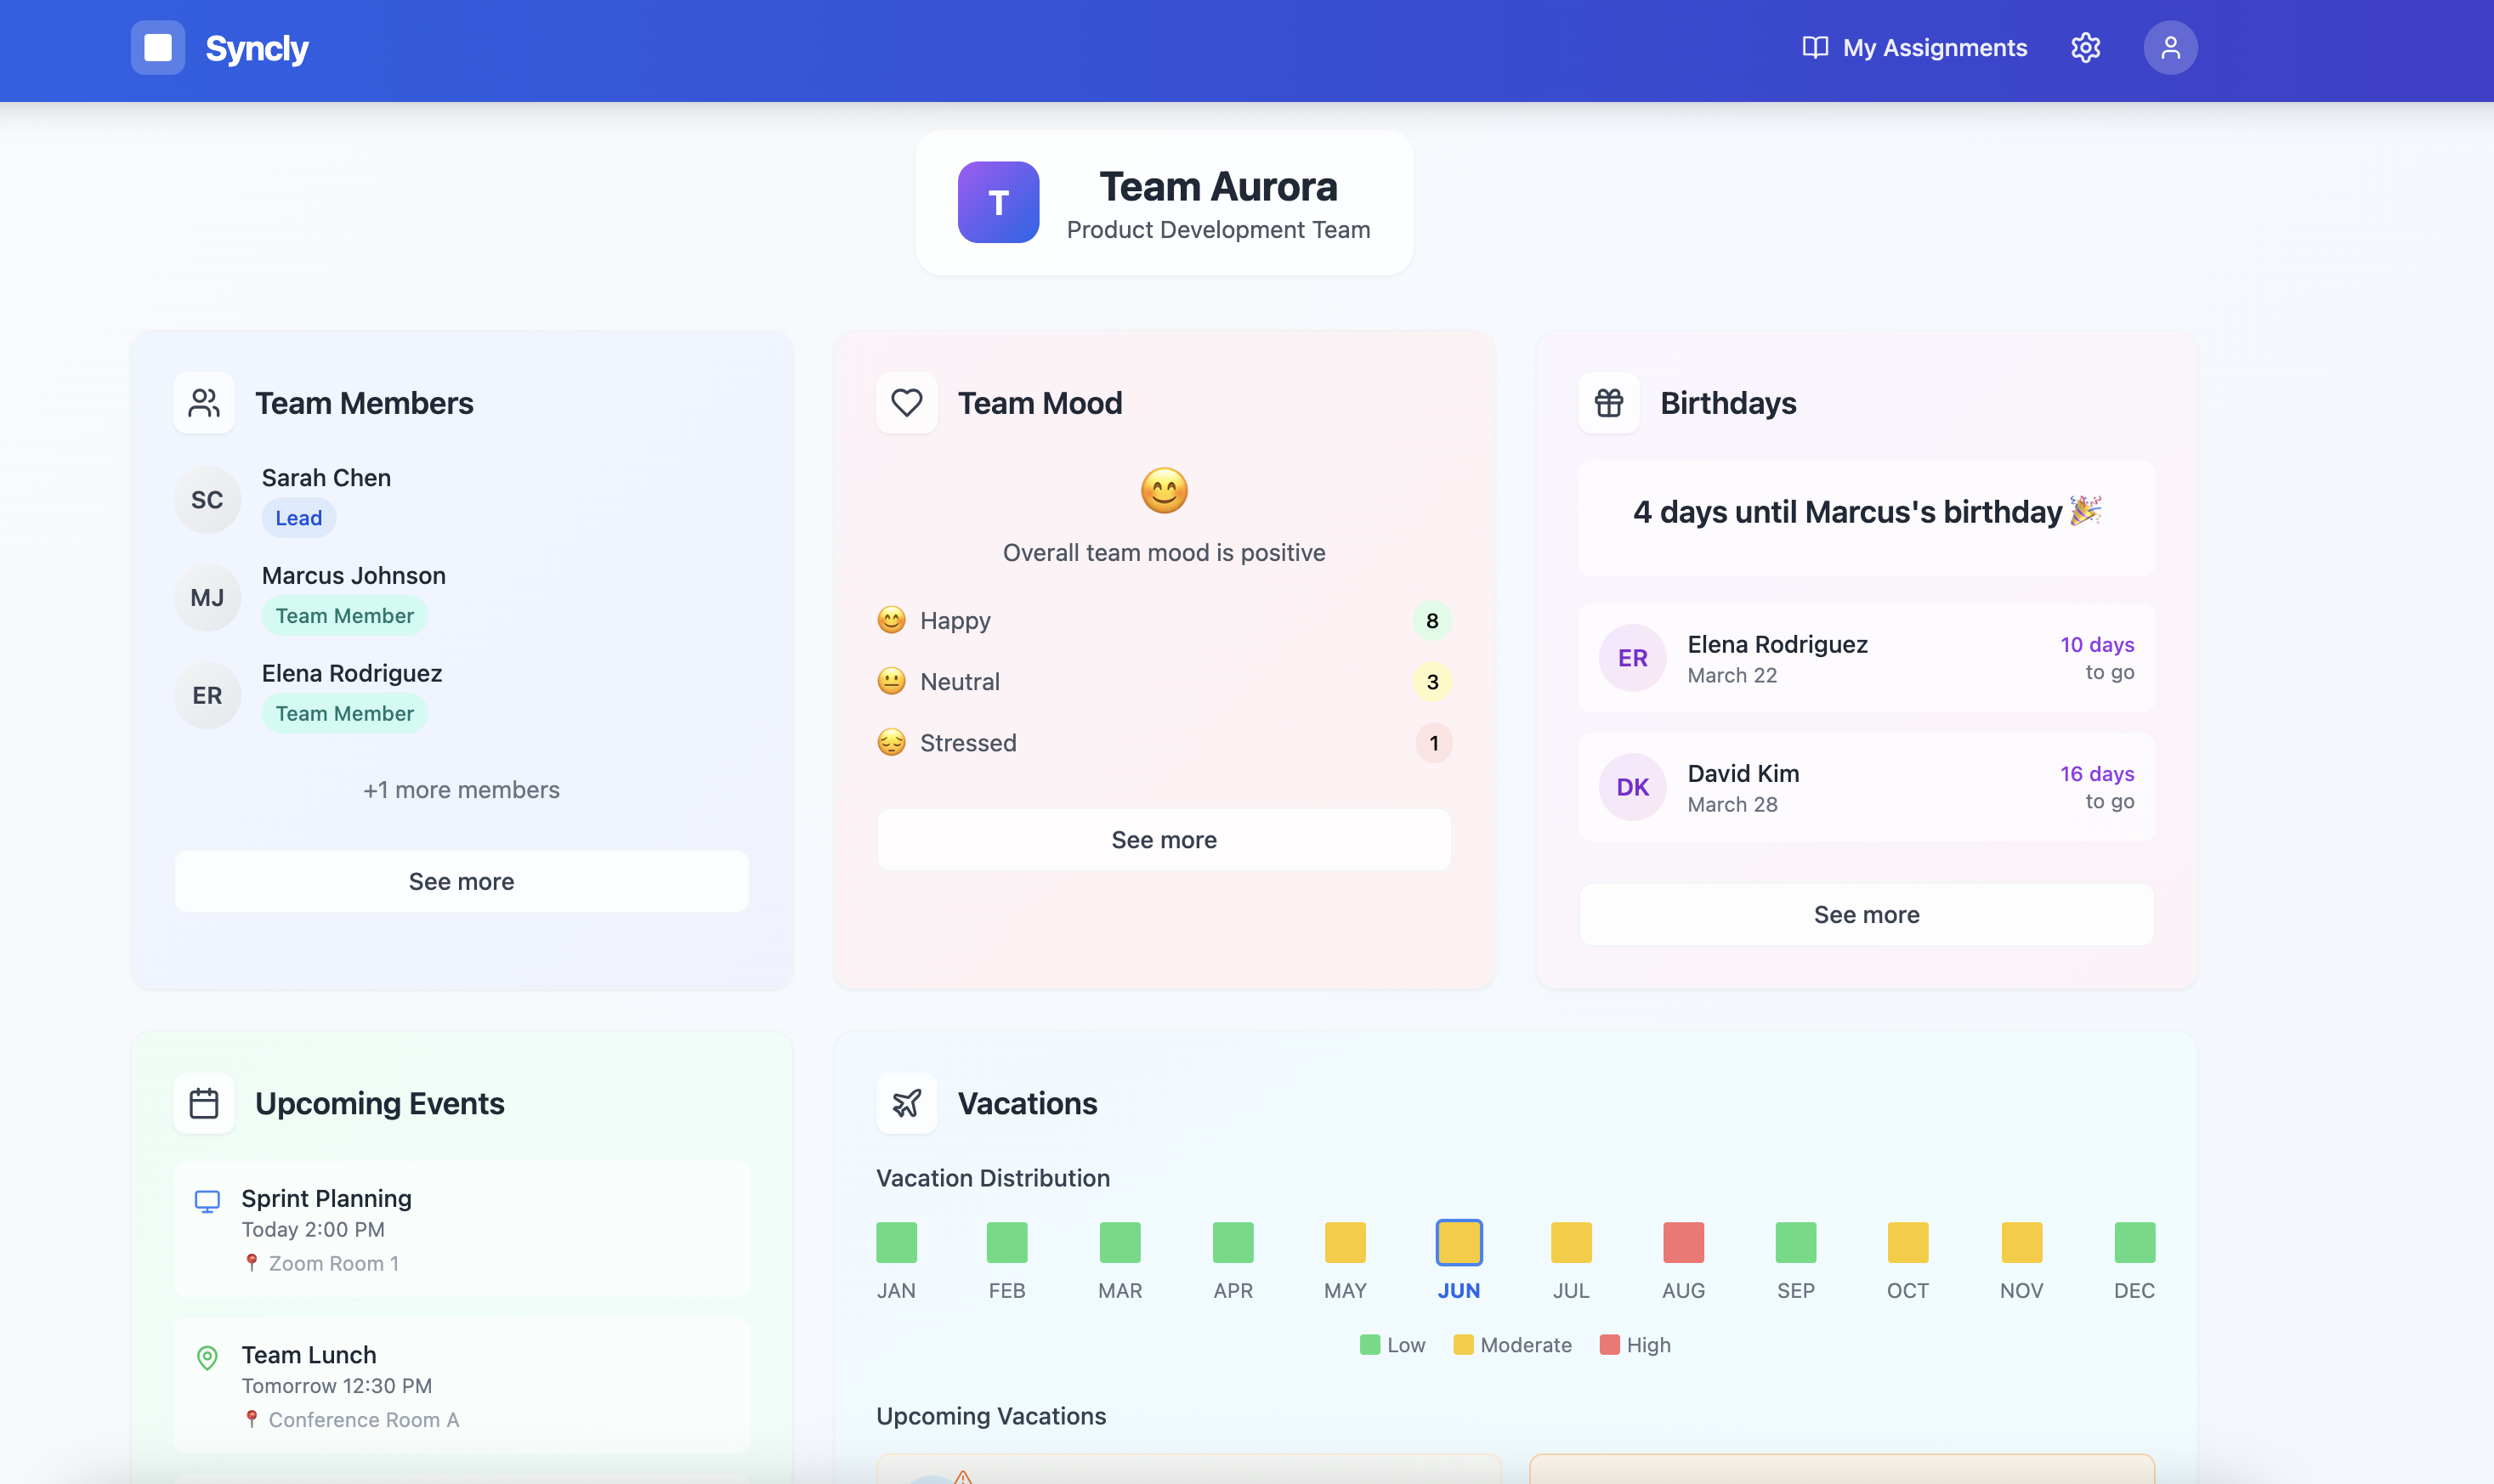Viewport: 2494px width, 1484px height.
Task: Select the JAN vacation month square
Action: (896, 1242)
